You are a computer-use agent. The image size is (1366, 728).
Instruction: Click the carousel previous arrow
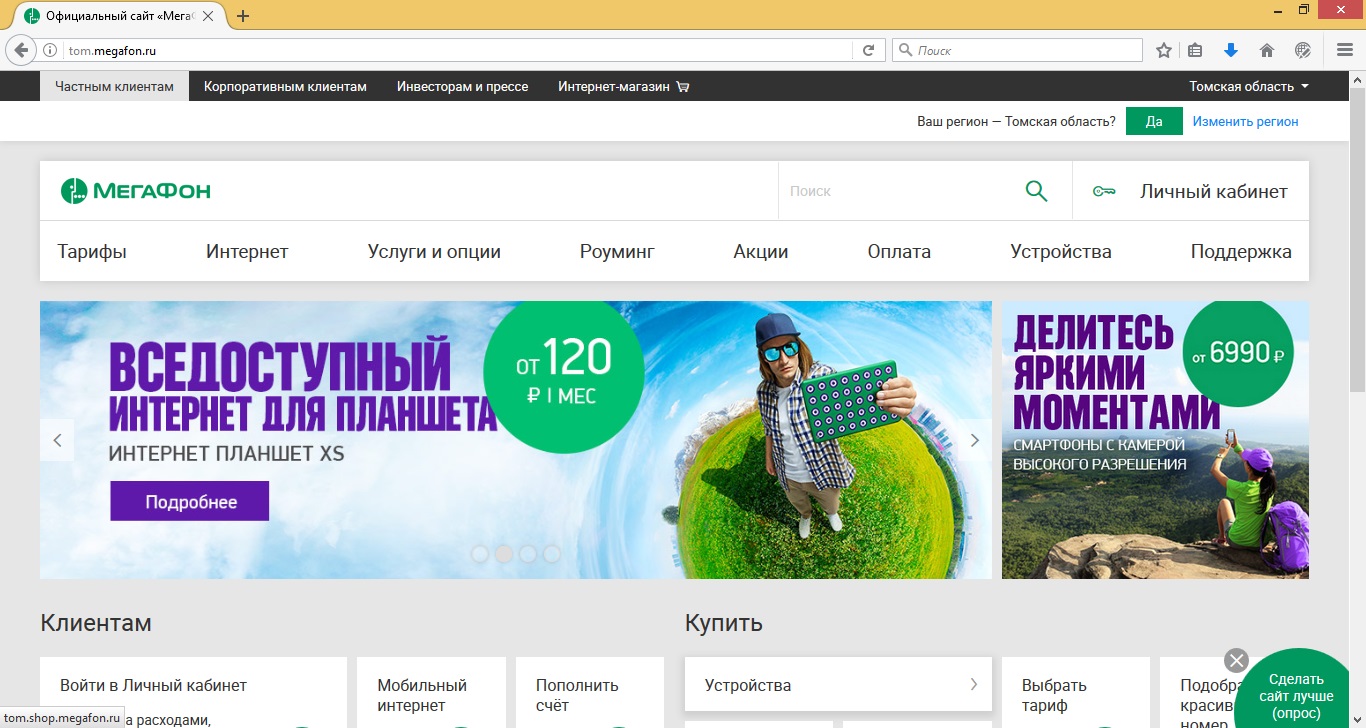[56, 439]
